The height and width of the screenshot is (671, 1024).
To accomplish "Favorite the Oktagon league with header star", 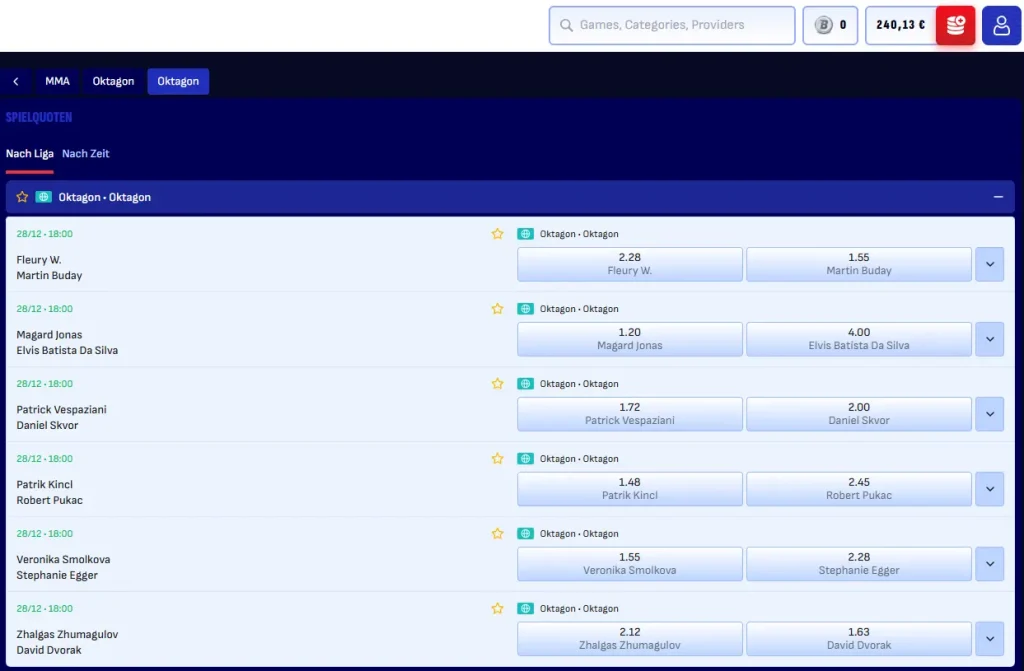I will point(22,197).
